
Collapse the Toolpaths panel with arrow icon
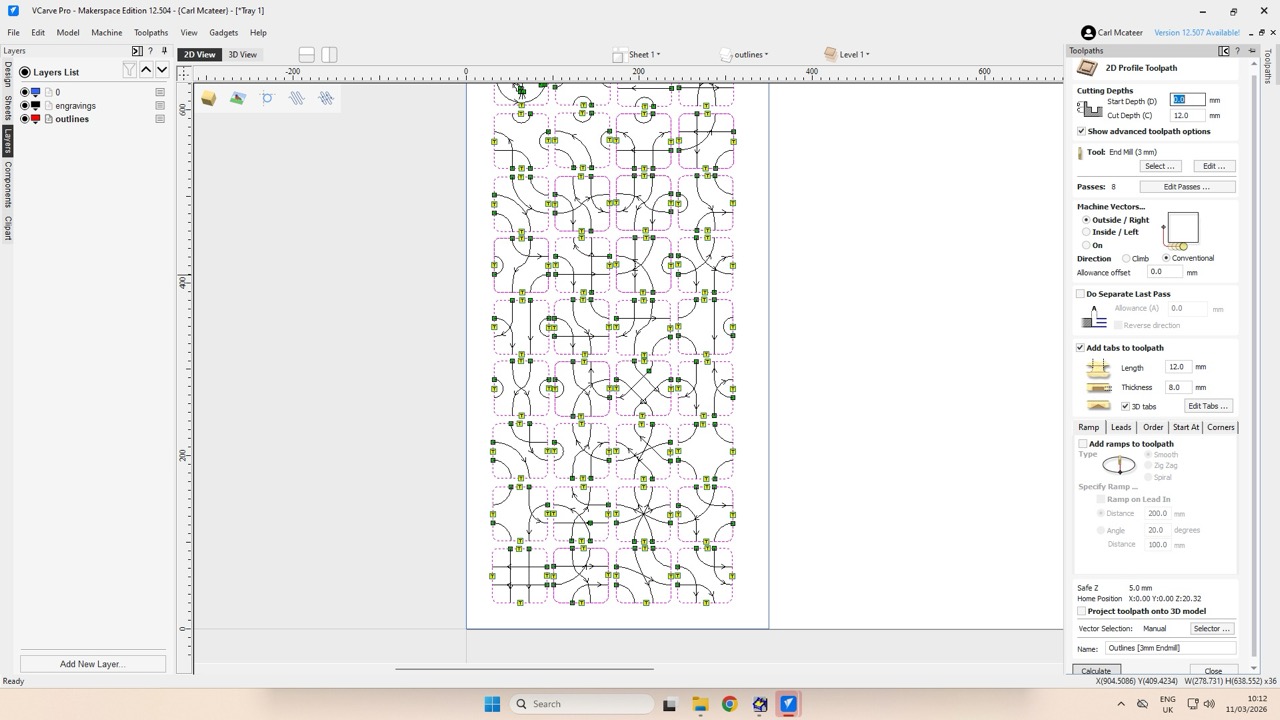pyautogui.click(x=1224, y=51)
